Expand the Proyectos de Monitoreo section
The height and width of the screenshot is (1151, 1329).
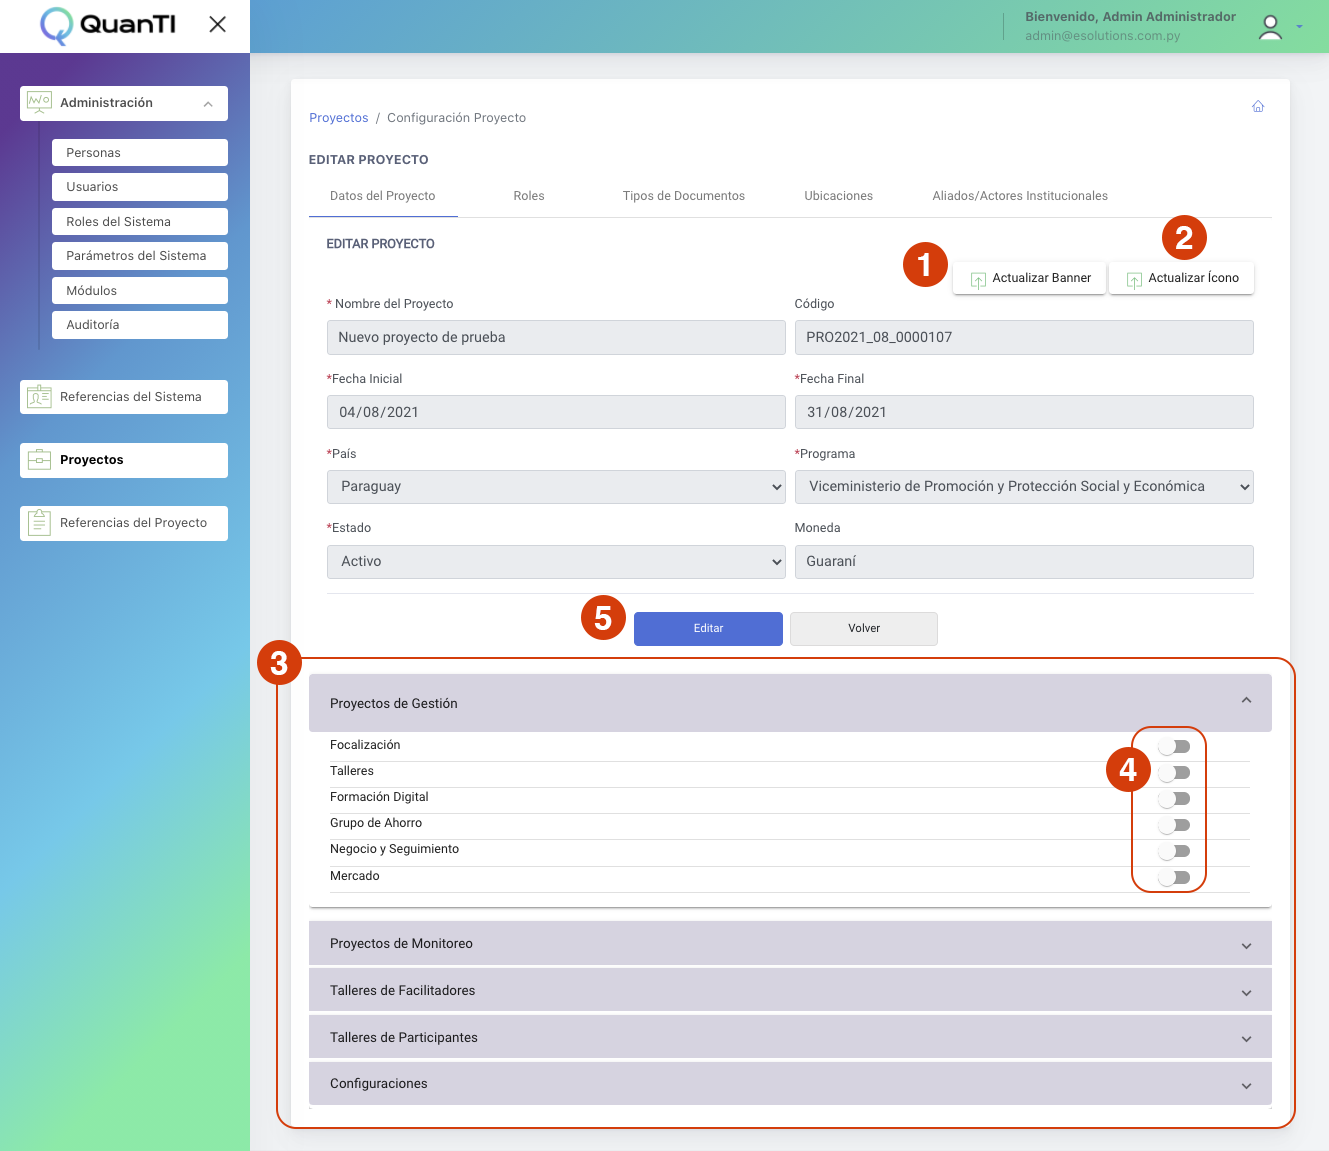pyautogui.click(x=790, y=943)
